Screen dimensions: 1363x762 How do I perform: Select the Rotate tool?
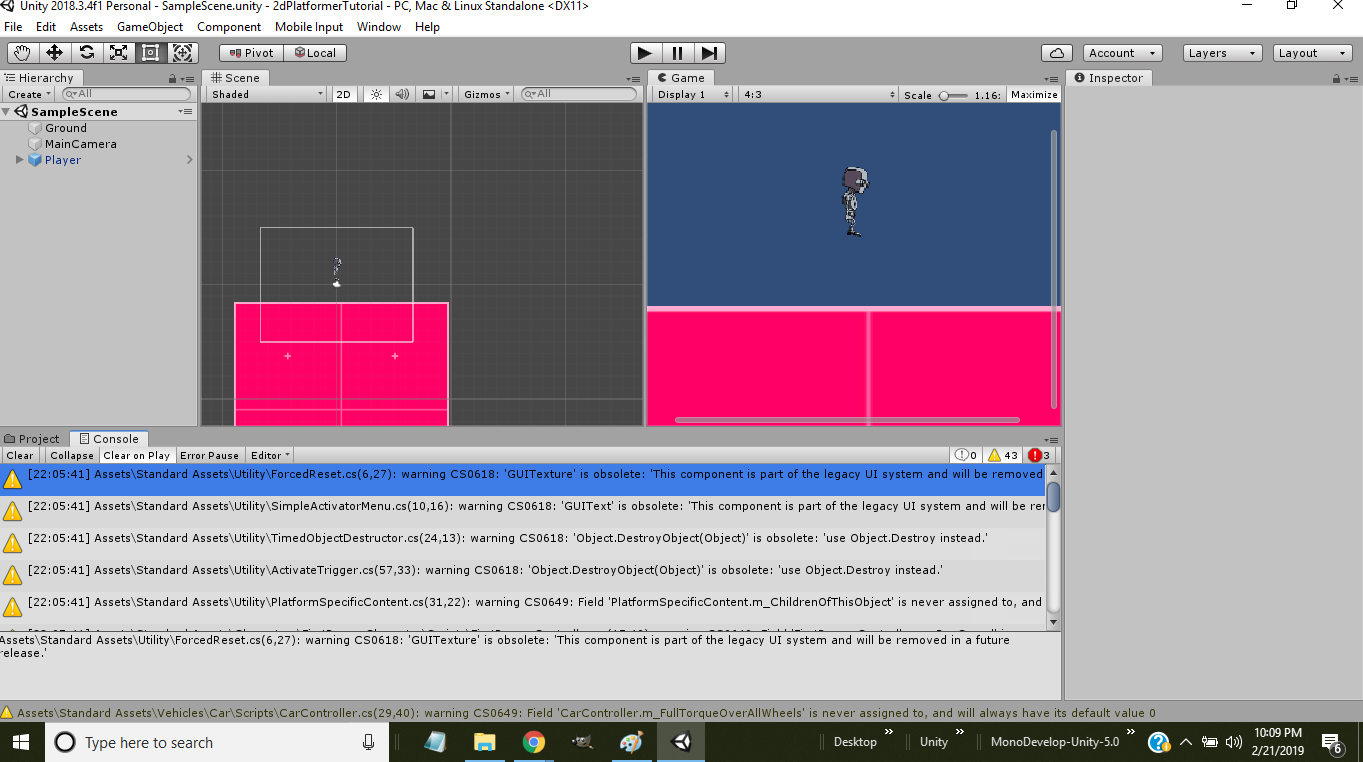(x=88, y=52)
